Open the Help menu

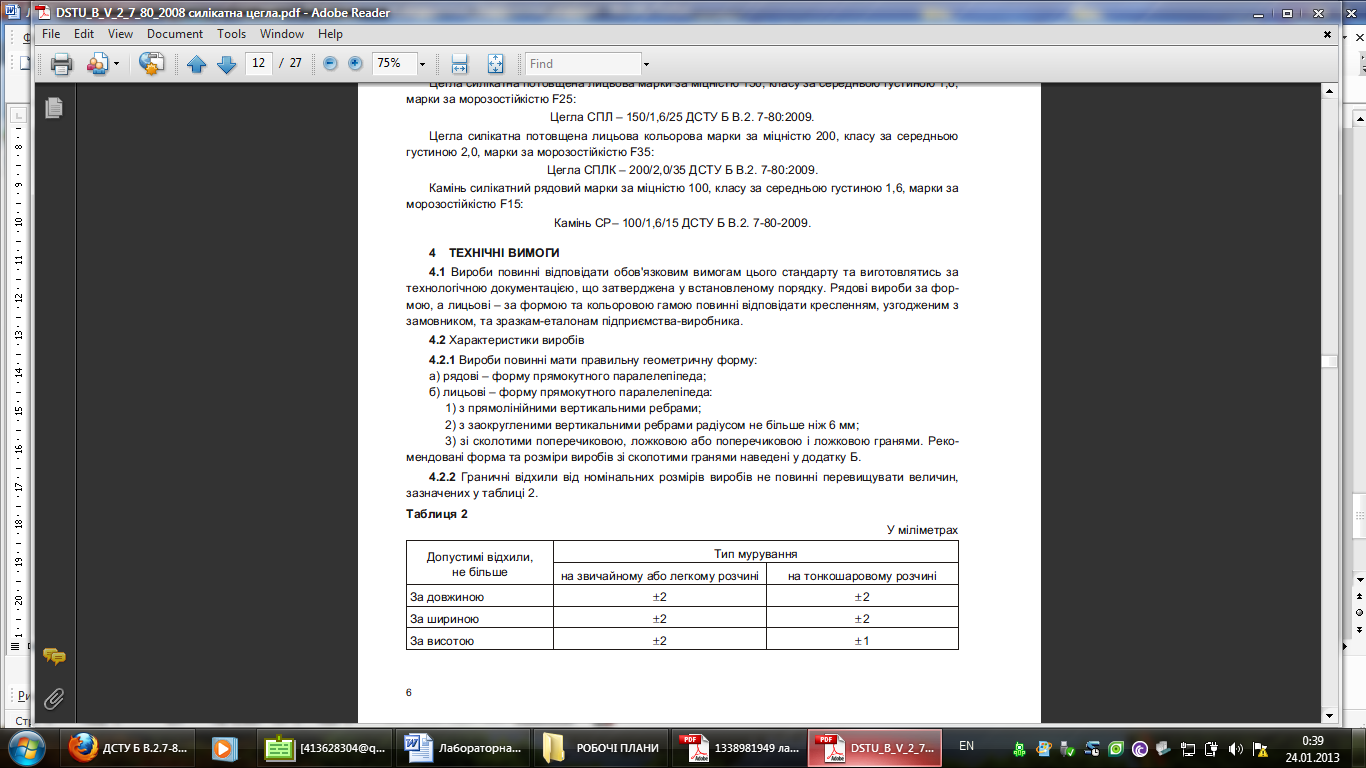pyautogui.click(x=330, y=34)
